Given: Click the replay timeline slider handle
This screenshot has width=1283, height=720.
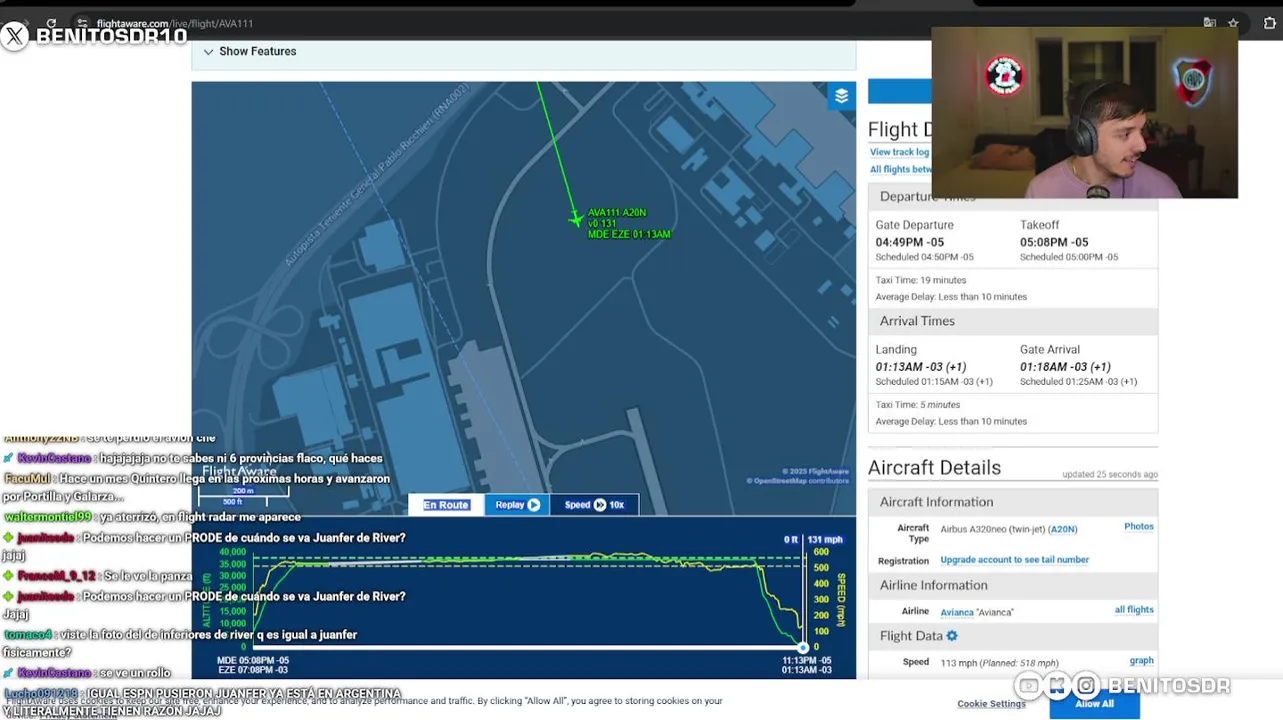Looking at the screenshot, I should click(x=802, y=648).
